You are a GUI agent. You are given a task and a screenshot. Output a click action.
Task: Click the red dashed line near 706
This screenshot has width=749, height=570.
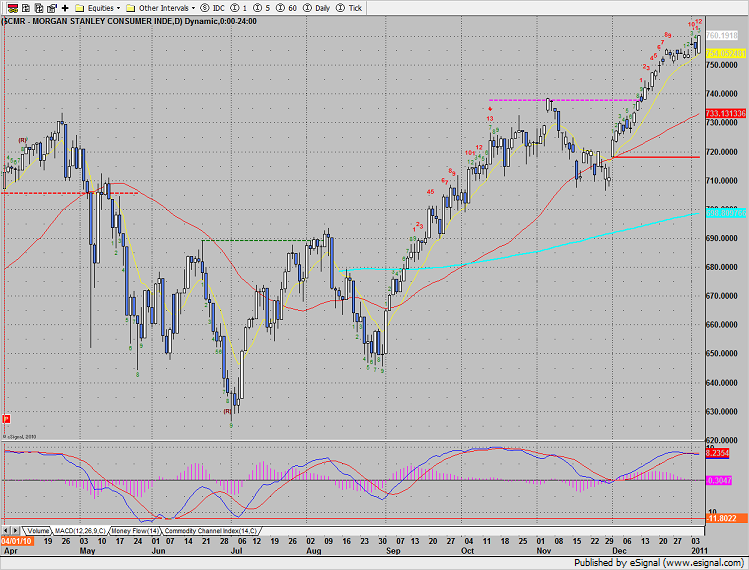click(69, 193)
